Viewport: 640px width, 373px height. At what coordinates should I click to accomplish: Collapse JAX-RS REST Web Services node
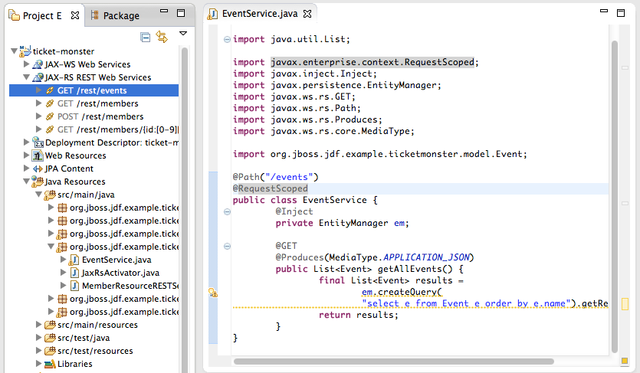pos(26,77)
